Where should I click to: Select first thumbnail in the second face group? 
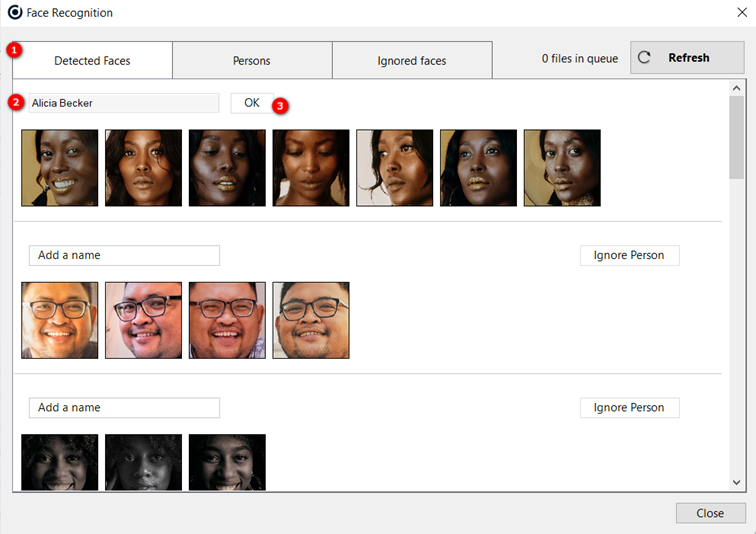(60, 320)
